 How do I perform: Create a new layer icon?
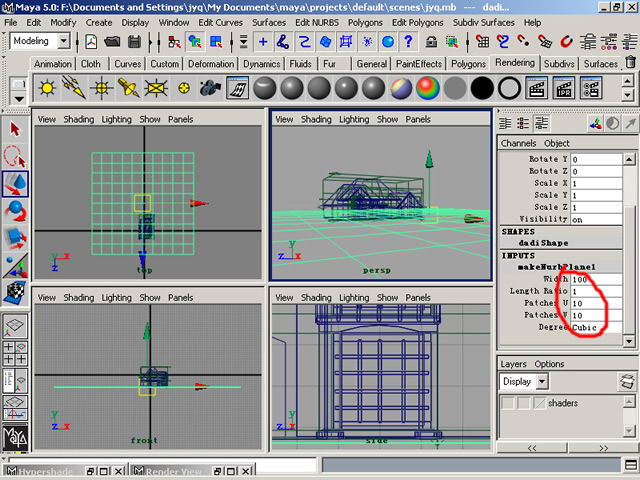click(627, 382)
